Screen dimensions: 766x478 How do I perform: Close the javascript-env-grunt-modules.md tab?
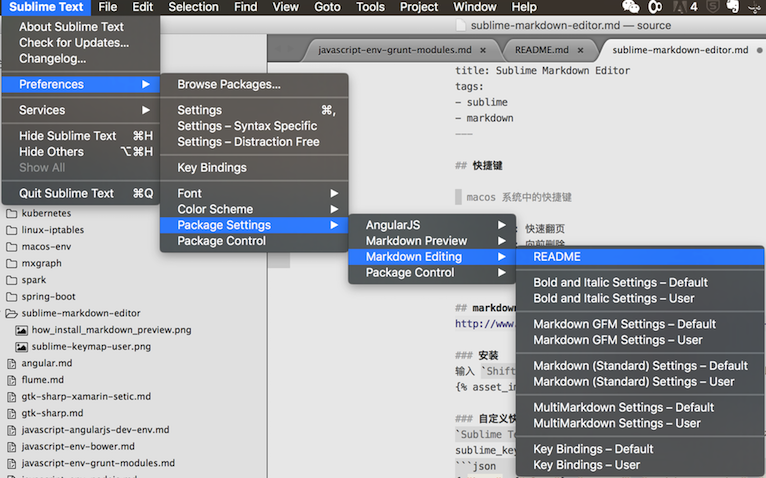[483, 49]
